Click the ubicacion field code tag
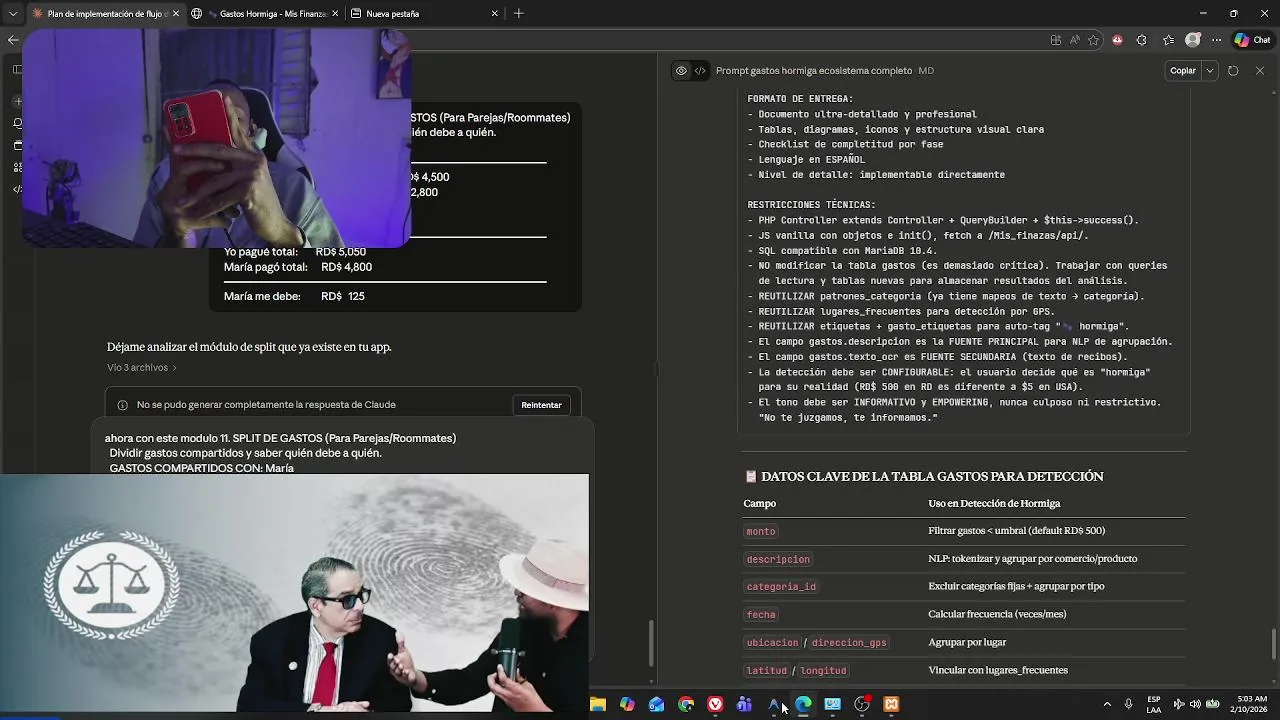1280x720 pixels. tap(772, 643)
